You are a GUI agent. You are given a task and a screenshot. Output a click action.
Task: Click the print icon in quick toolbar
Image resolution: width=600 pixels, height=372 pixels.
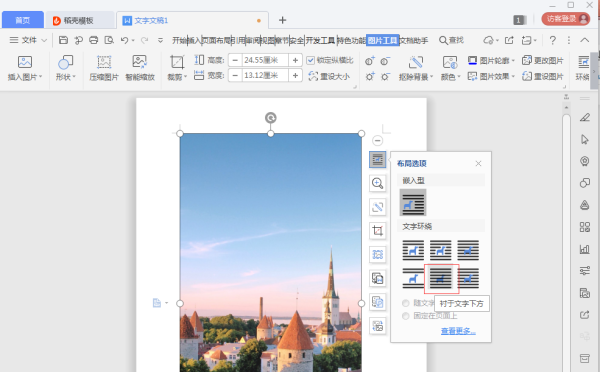93,40
